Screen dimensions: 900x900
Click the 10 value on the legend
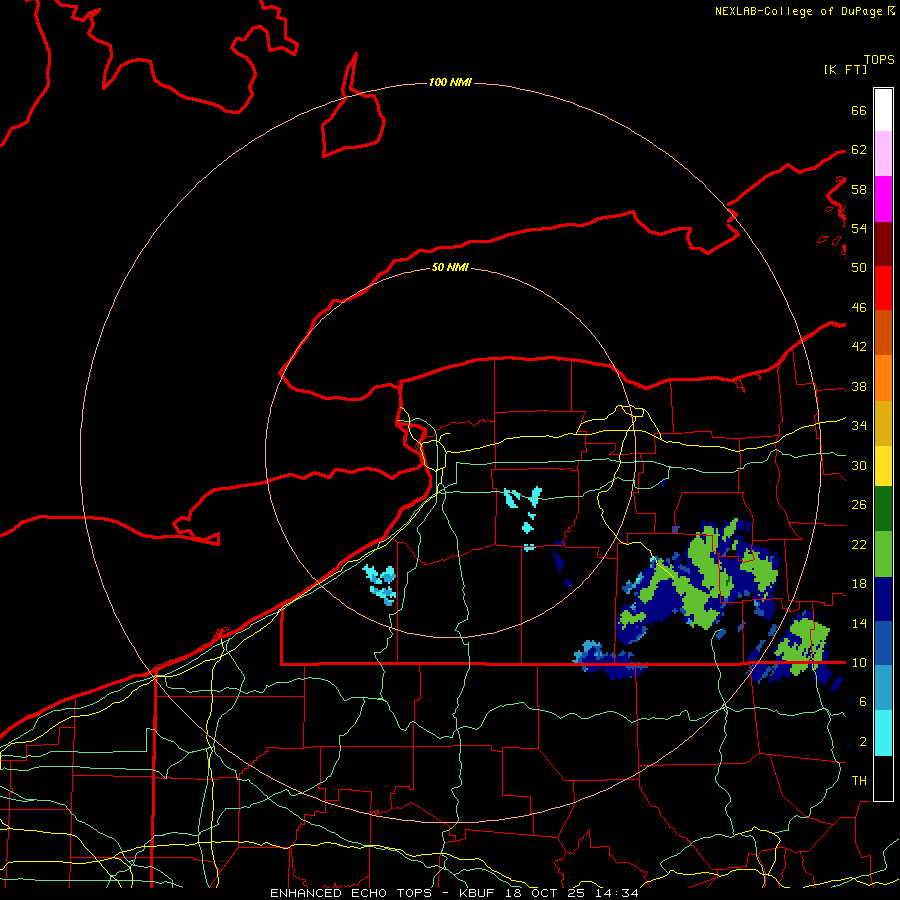[859, 663]
